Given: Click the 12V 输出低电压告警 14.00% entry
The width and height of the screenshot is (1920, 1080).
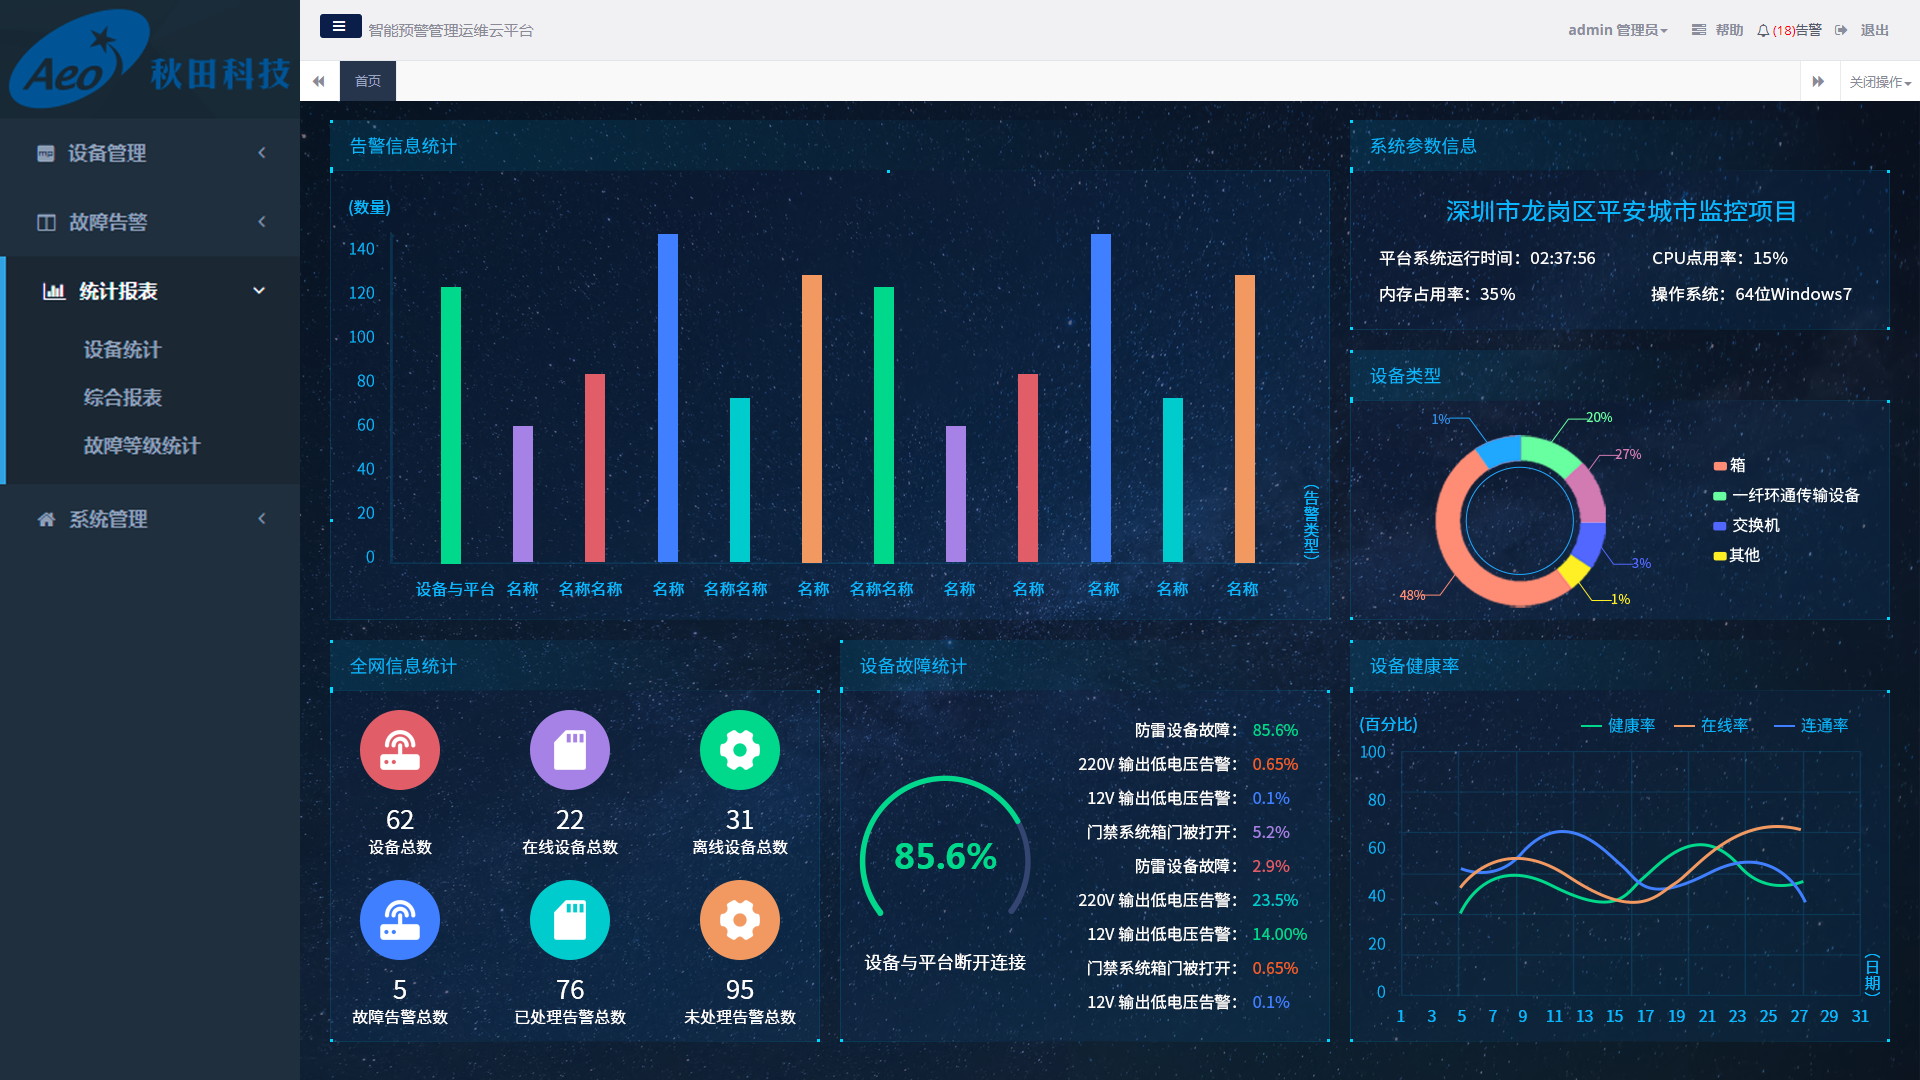Looking at the screenshot, I should tap(1197, 935).
